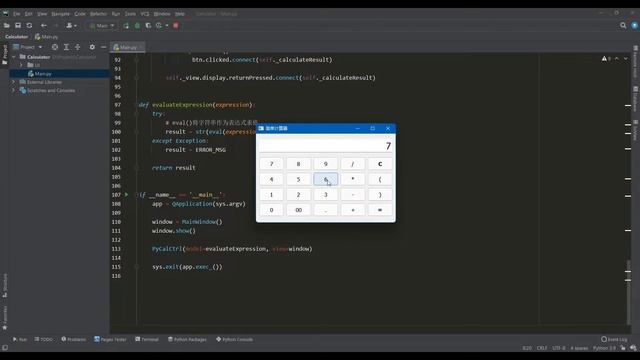The height and width of the screenshot is (360, 640).
Task: Open the Event Log
Action: pyautogui.click(x=614, y=340)
